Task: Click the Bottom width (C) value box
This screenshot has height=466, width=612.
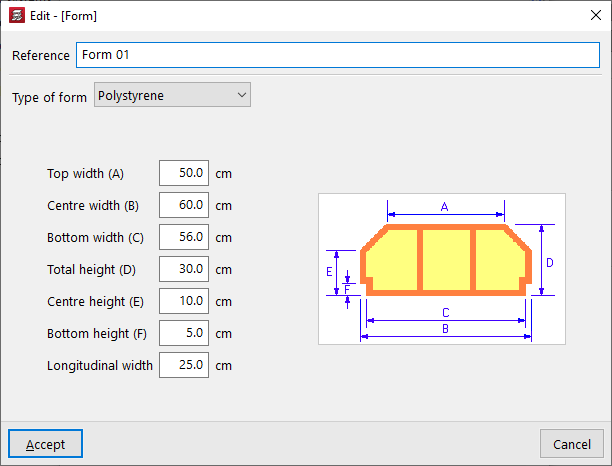Action: pos(184,237)
